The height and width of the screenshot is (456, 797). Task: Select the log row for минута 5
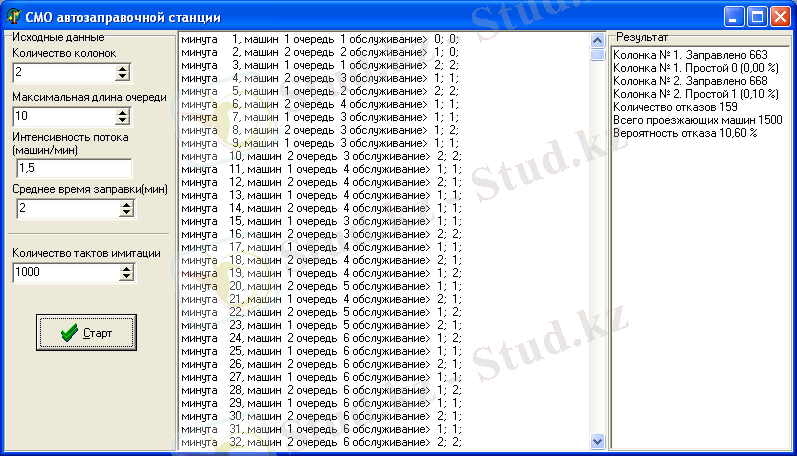click(x=320, y=92)
